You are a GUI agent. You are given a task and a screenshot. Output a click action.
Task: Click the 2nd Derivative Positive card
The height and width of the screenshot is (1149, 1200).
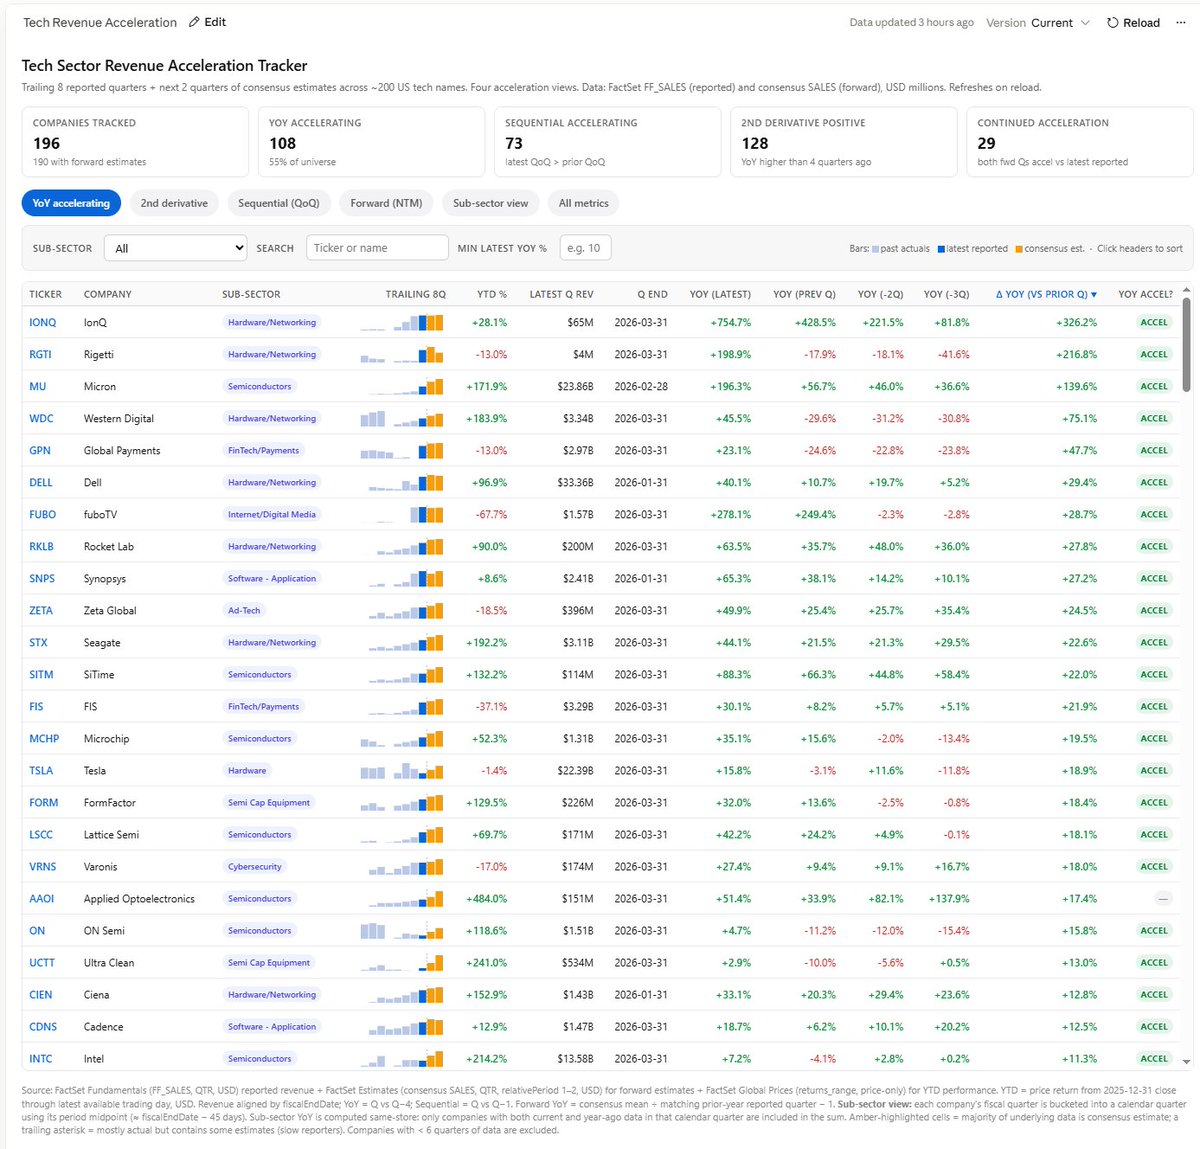pyautogui.click(x=843, y=142)
